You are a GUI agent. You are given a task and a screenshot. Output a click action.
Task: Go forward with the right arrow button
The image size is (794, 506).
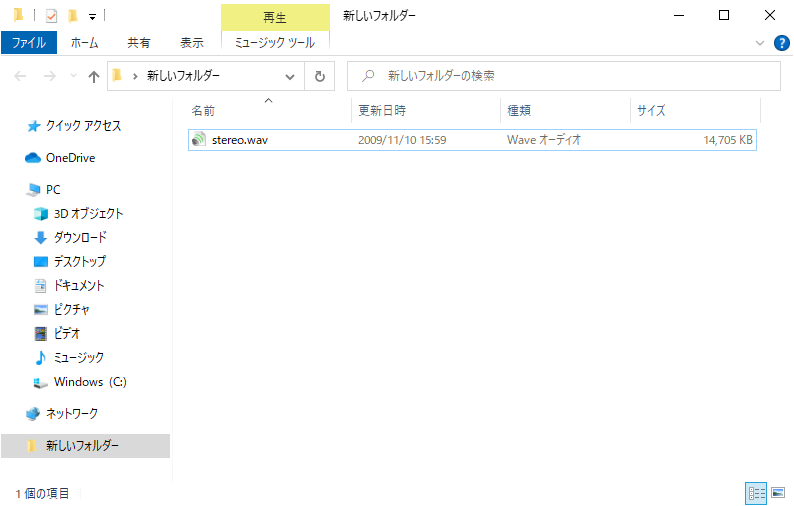coord(50,76)
